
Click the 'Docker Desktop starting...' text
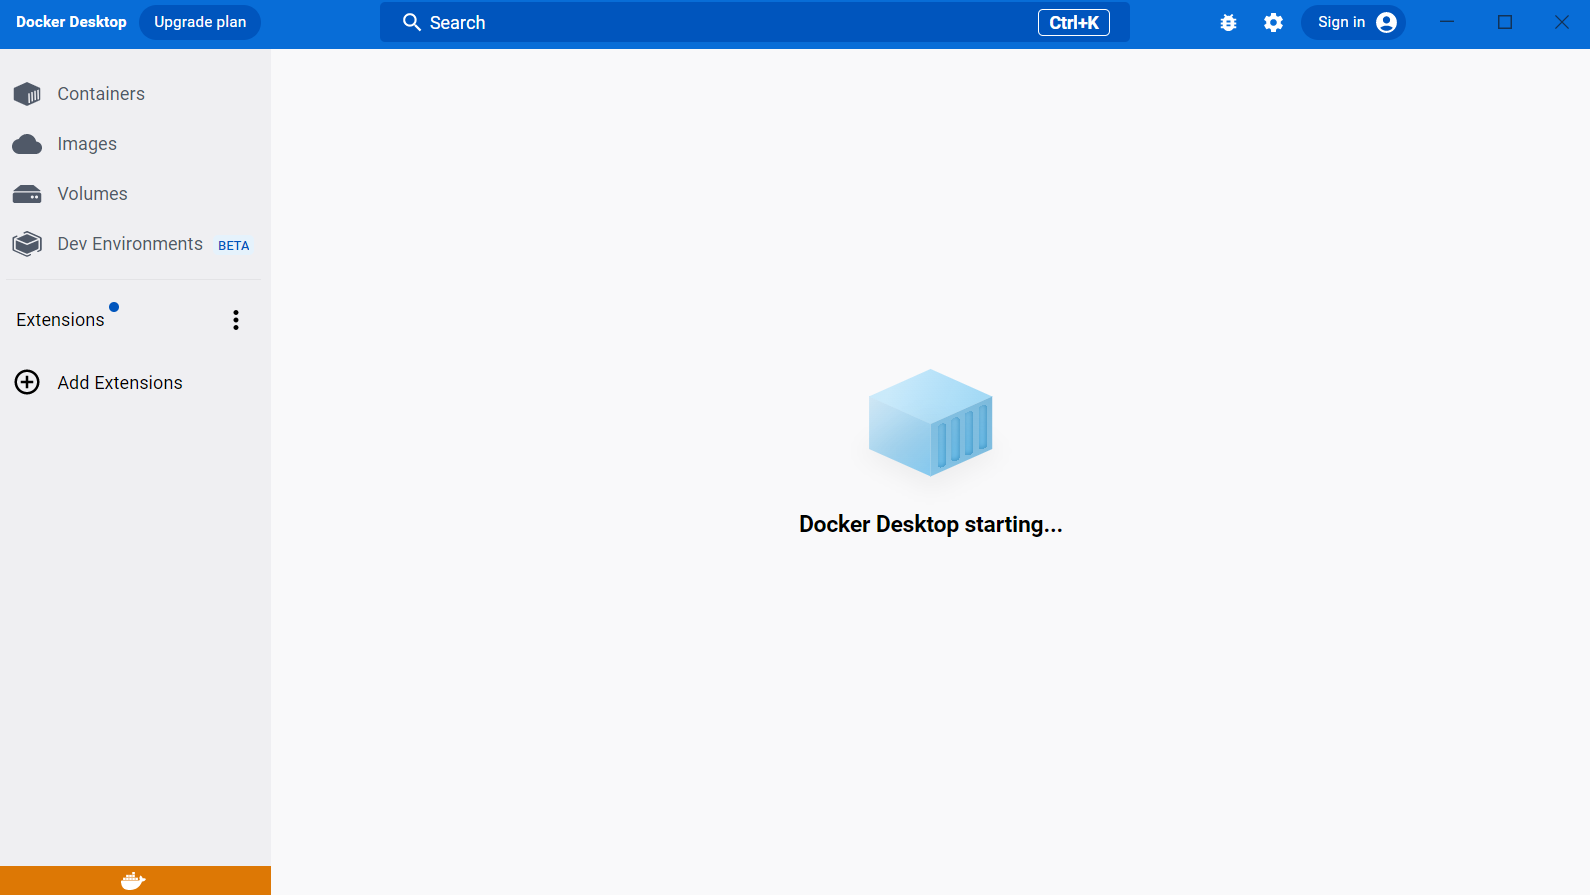(931, 524)
